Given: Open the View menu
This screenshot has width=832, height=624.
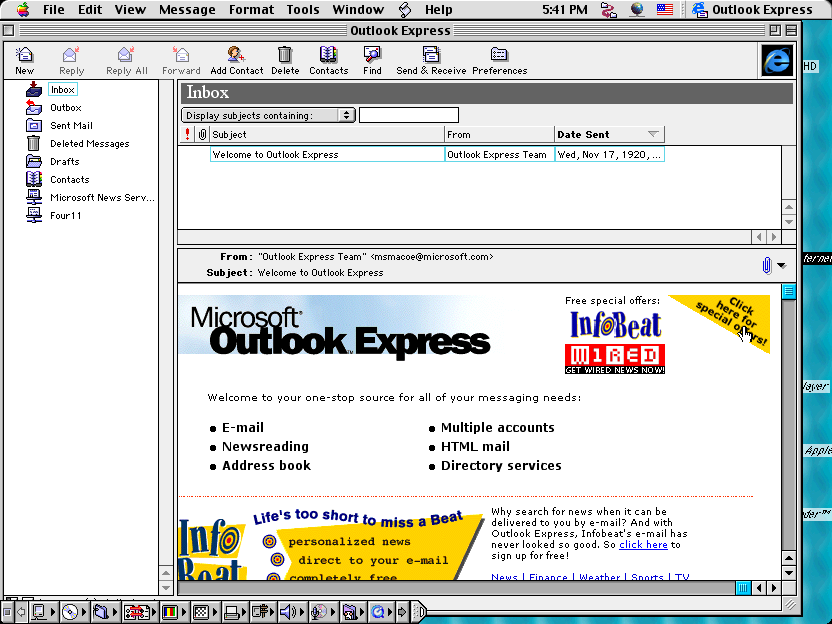Looking at the screenshot, I should pyautogui.click(x=130, y=10).
